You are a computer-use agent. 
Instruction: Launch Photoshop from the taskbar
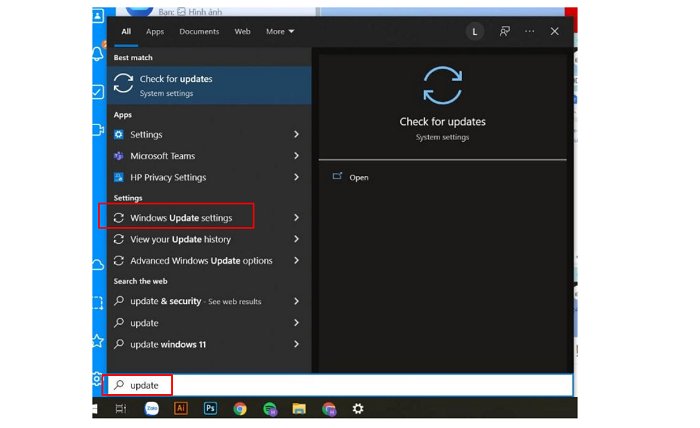210,408
